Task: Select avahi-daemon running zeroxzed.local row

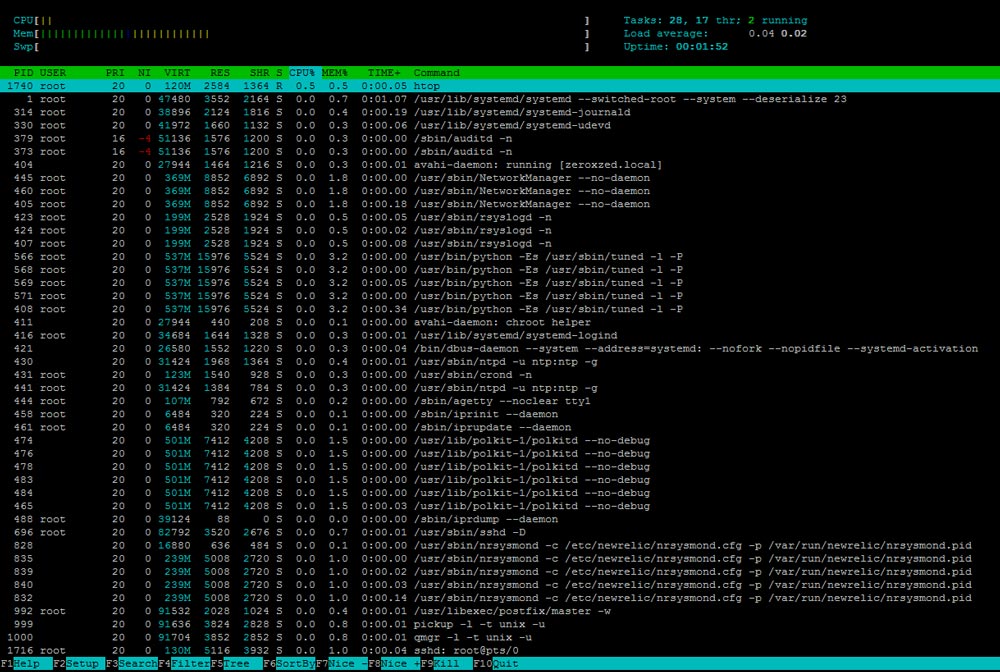Action: click(500, 164)
